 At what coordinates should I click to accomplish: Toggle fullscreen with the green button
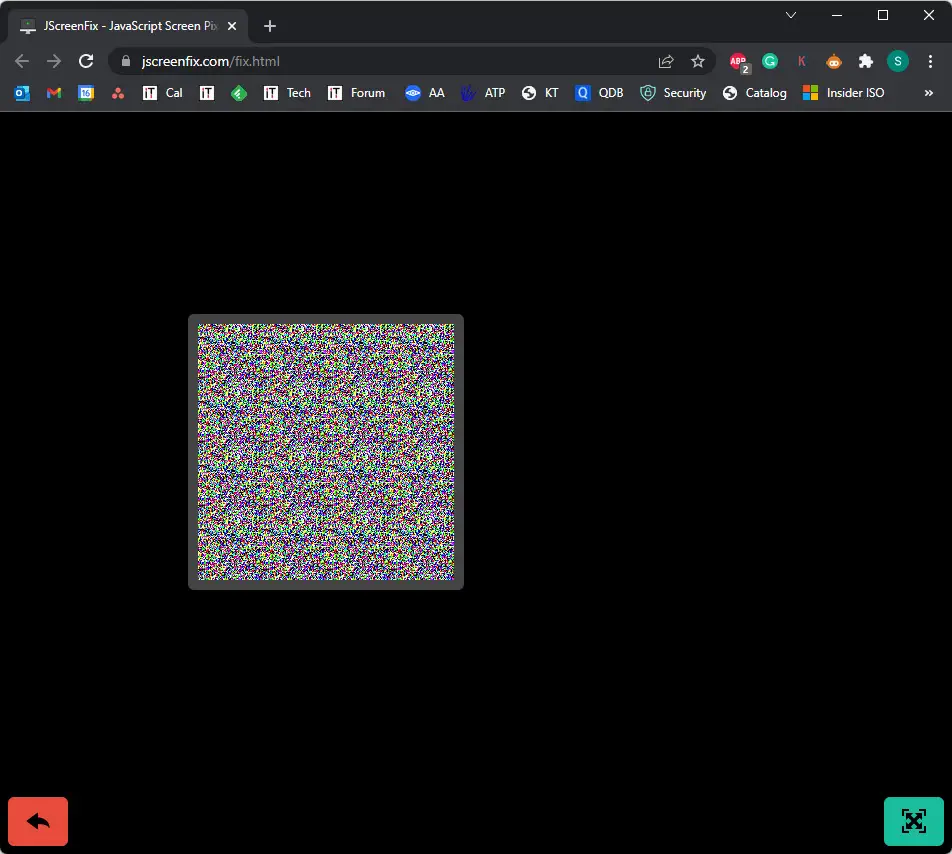913,821
